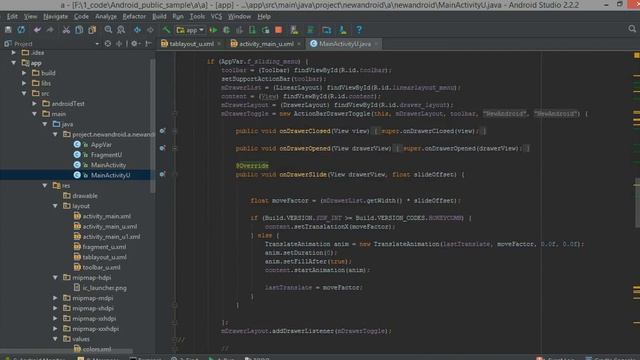Open the Refactor menu

click(134, 16)
